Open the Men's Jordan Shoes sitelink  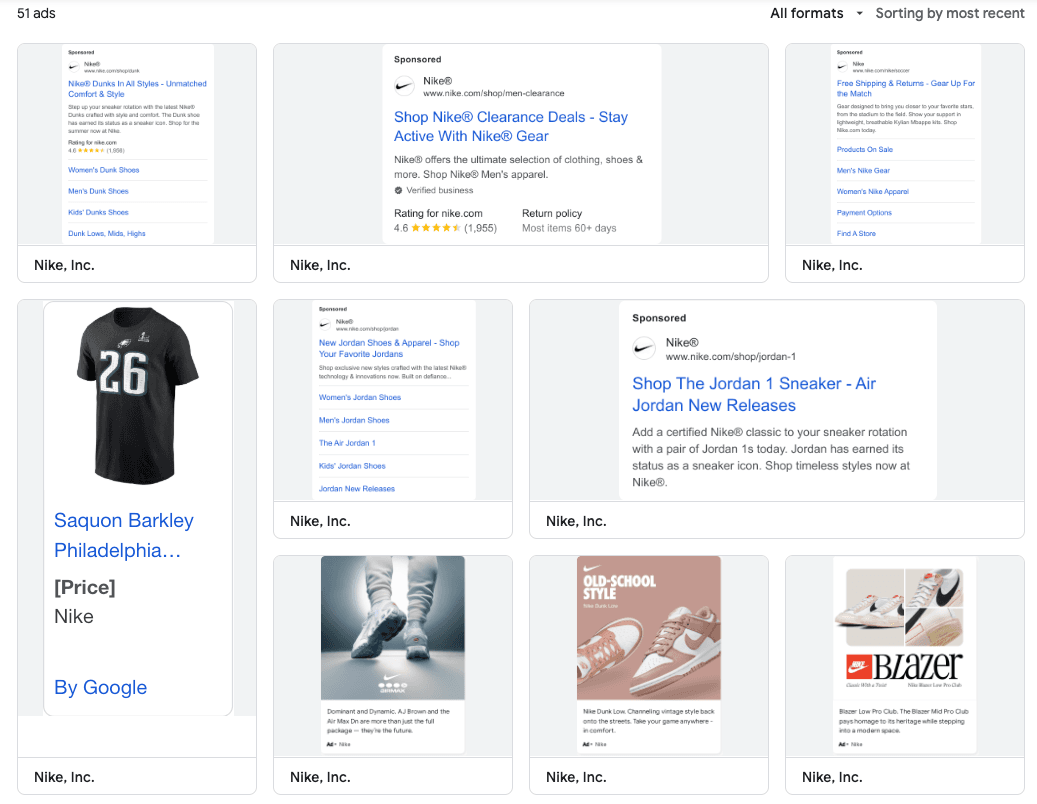point(354,421)
